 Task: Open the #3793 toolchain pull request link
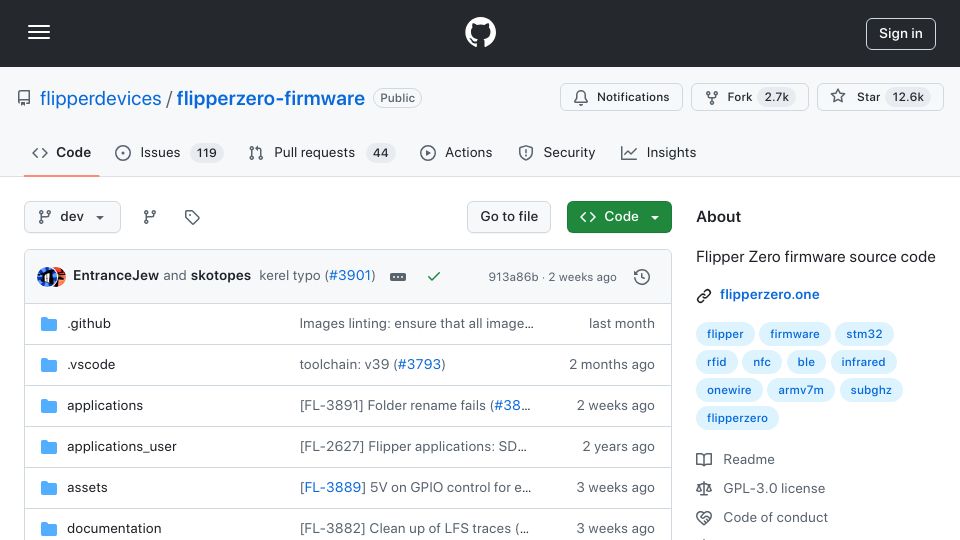tap(419, 364)
